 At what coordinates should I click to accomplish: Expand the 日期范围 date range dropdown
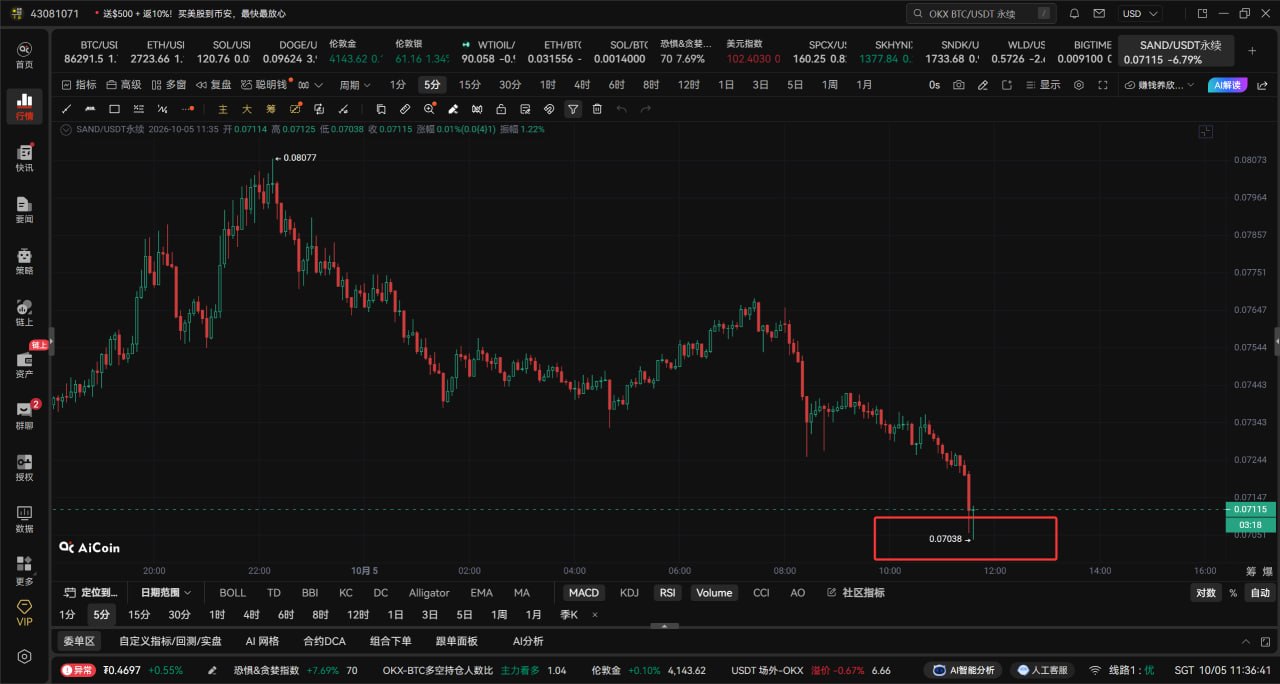(166, 593)
